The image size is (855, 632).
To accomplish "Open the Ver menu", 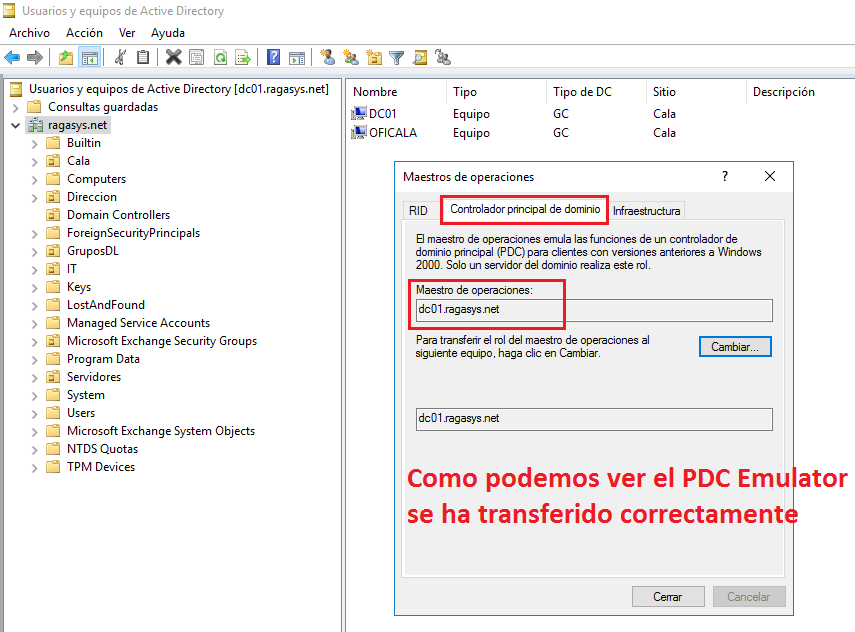I will click(x=127, y=33).
